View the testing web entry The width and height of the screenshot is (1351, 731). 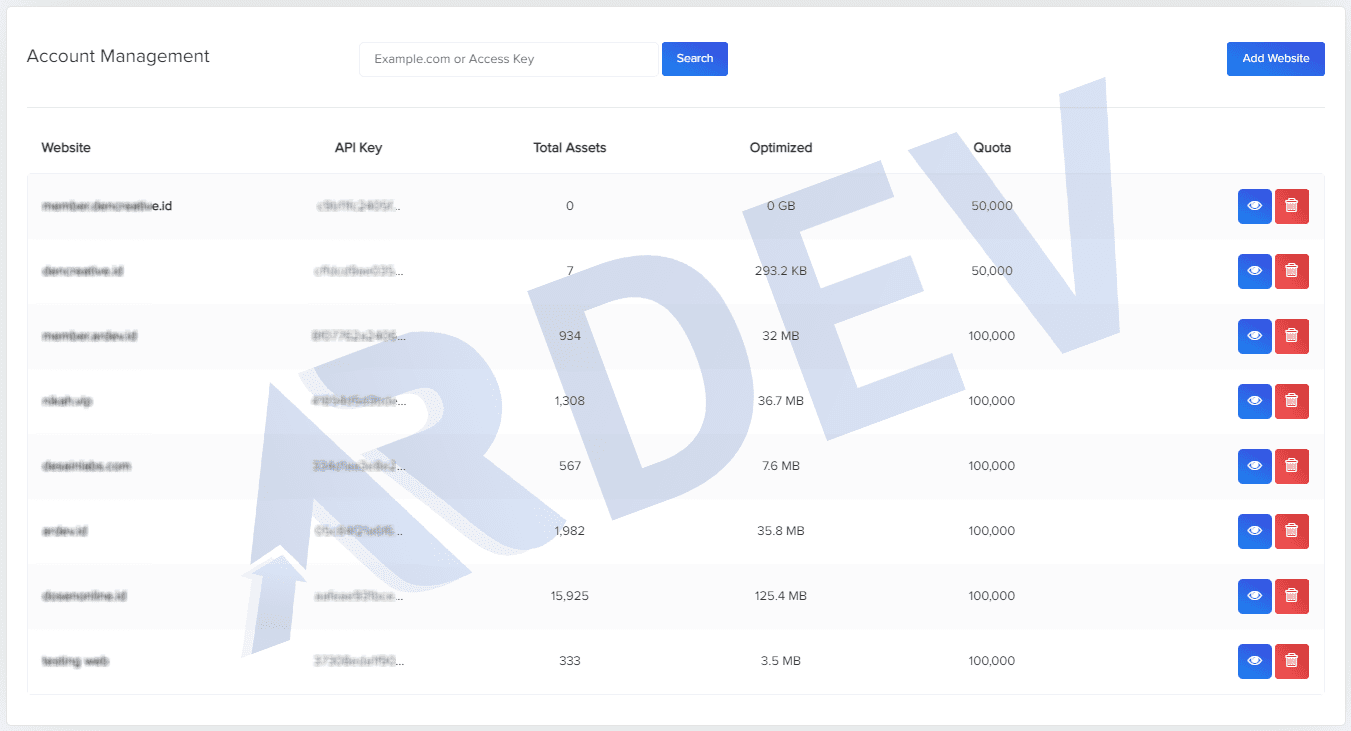tap(1254, 661)
